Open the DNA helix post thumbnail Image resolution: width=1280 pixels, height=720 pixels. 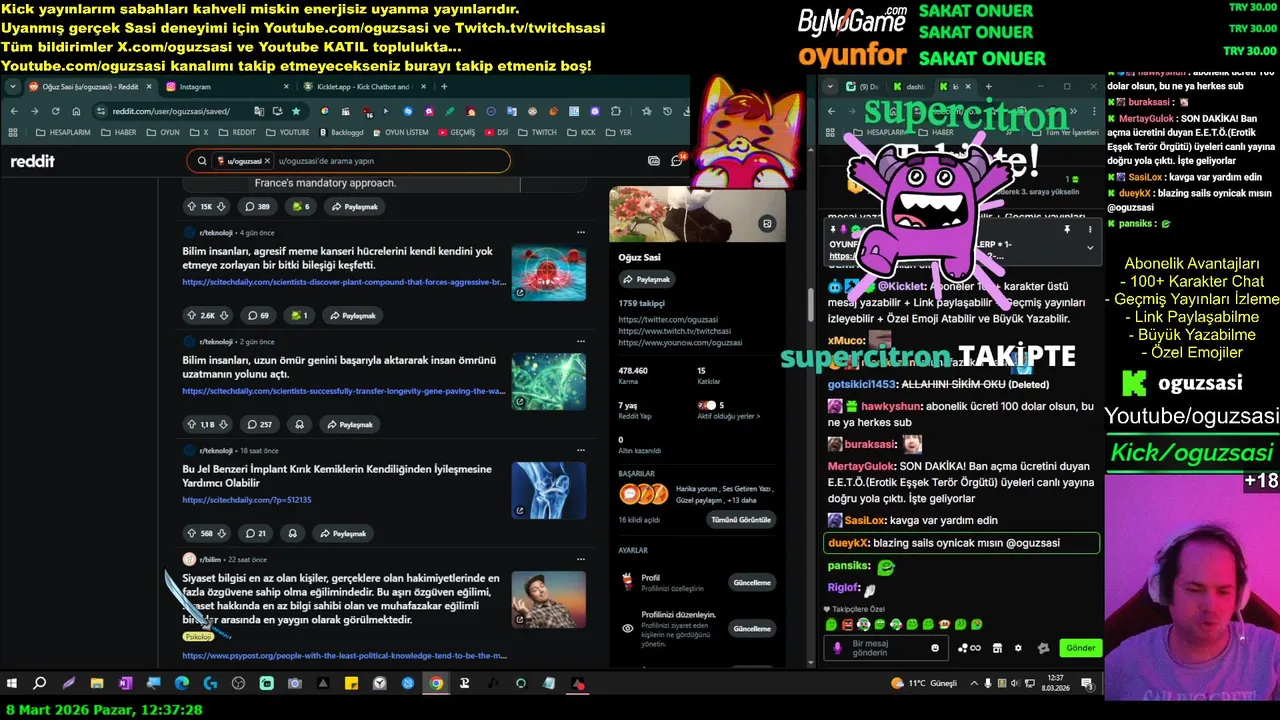point(549,381)
